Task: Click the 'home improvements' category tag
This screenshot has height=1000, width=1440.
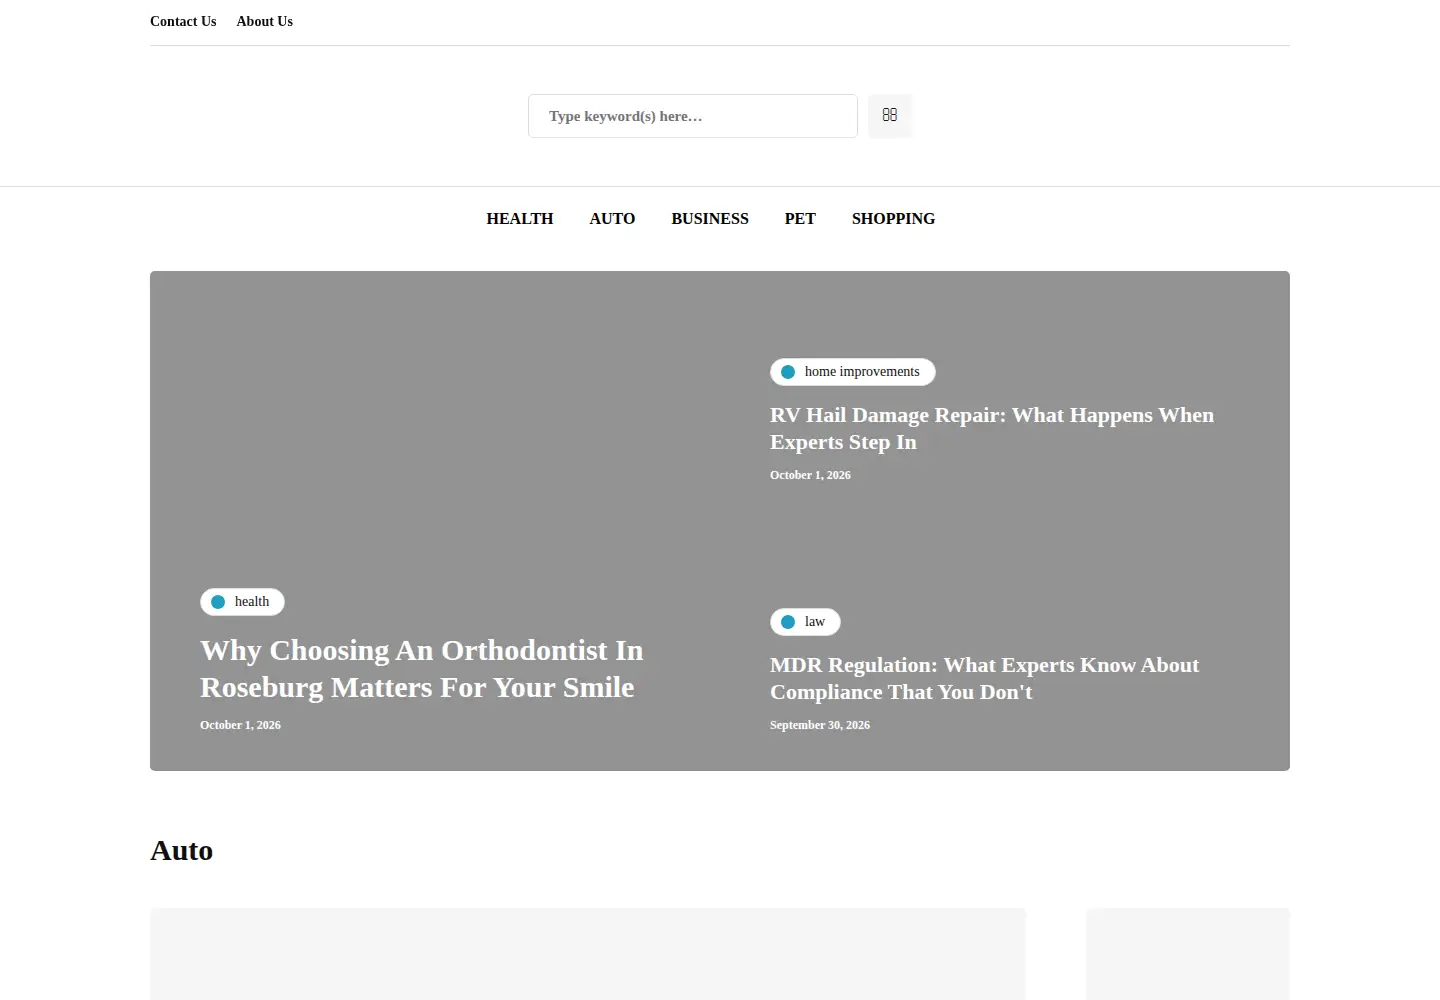Action: [x=853, y=372]
